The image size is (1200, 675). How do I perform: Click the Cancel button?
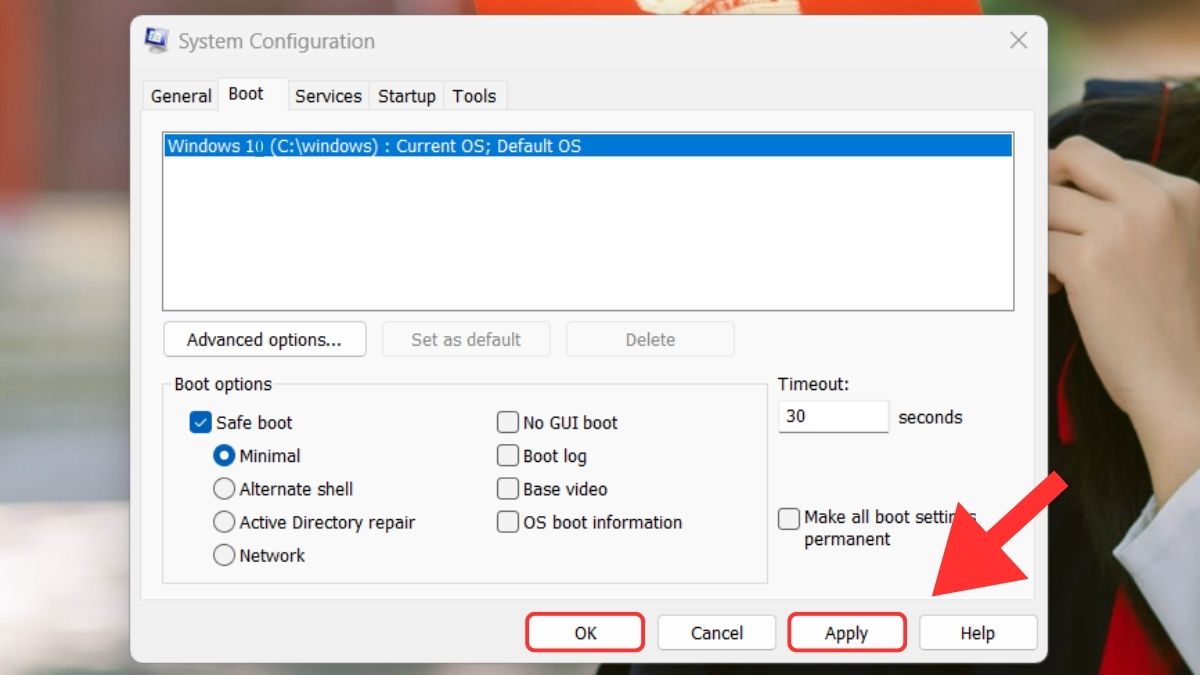click(x=717, y=632)
